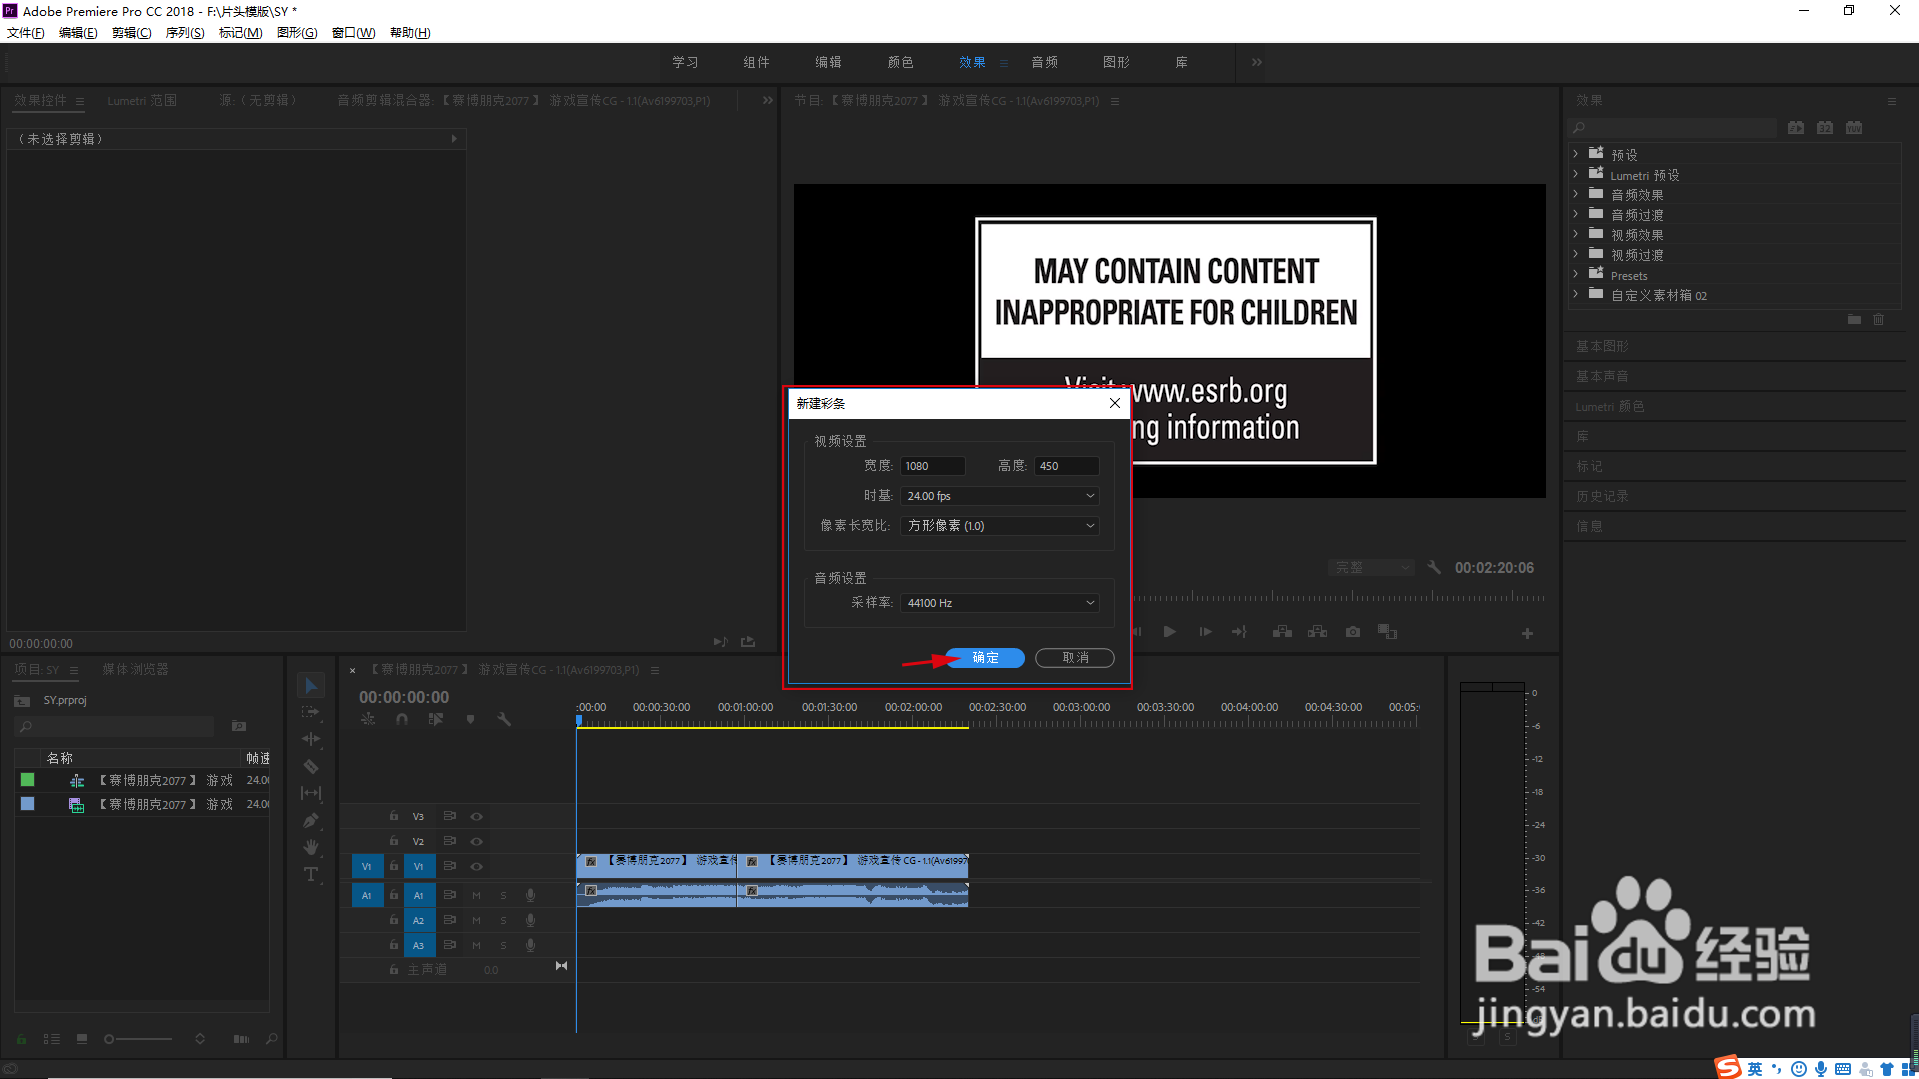Viewport: 1919px width, 1079px height.
Task: Select the Ripple Edit tool
Action: pyautogui.click(x=311, y=739)
